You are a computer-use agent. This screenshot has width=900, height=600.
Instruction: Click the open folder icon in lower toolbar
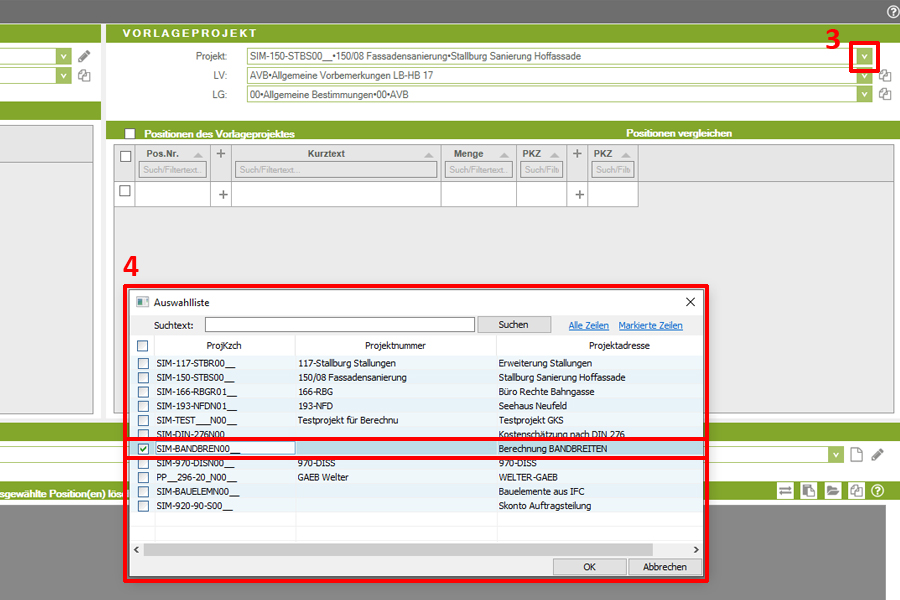pos(832,491)
